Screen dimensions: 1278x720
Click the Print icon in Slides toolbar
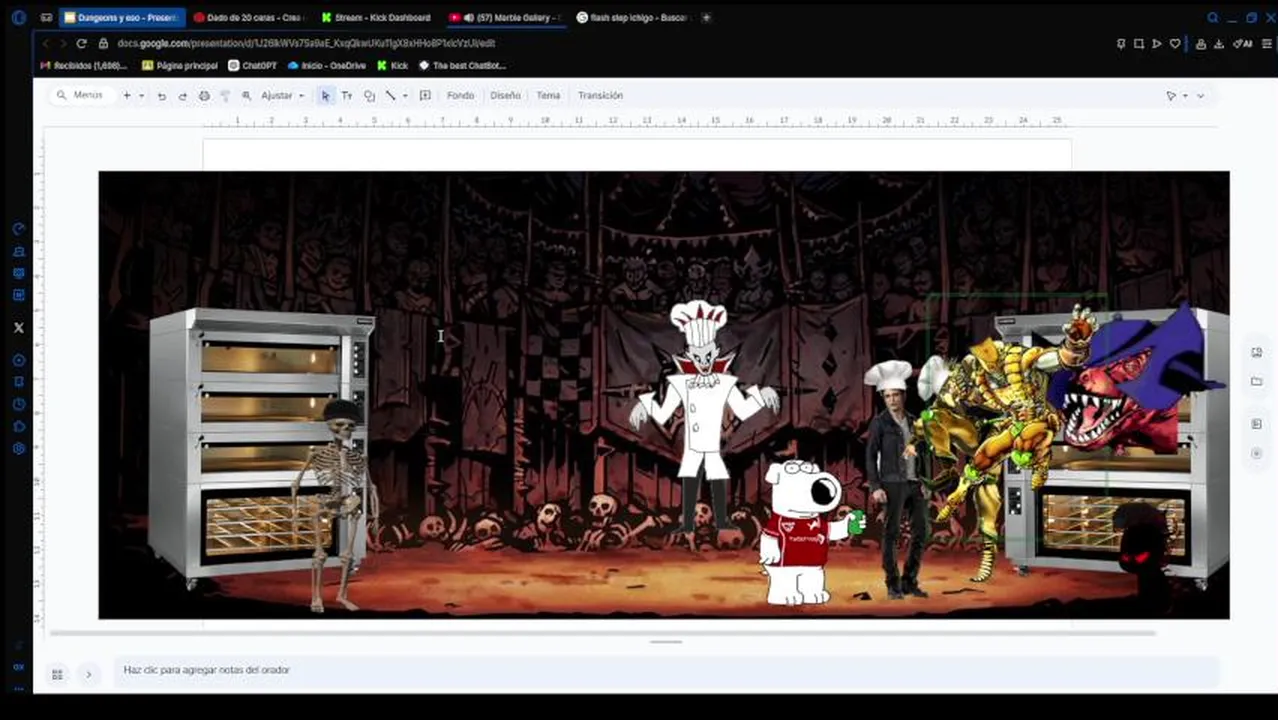pyautogui.click(x=204, y=96)
